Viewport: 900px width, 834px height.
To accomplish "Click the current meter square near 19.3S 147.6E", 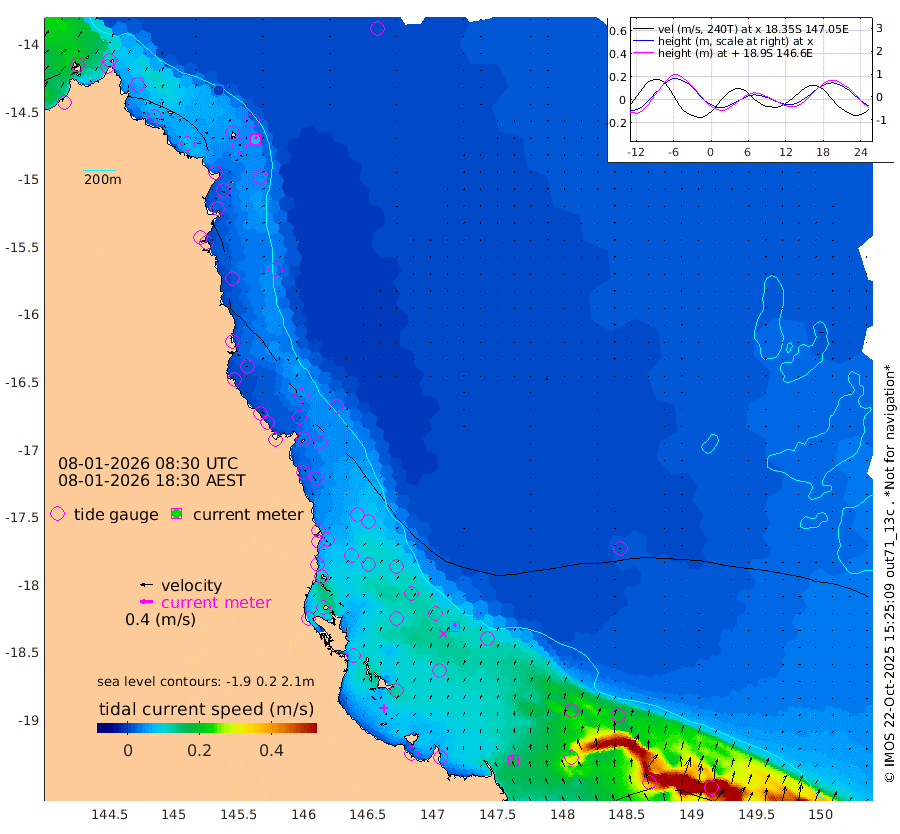I will [514, 761].
